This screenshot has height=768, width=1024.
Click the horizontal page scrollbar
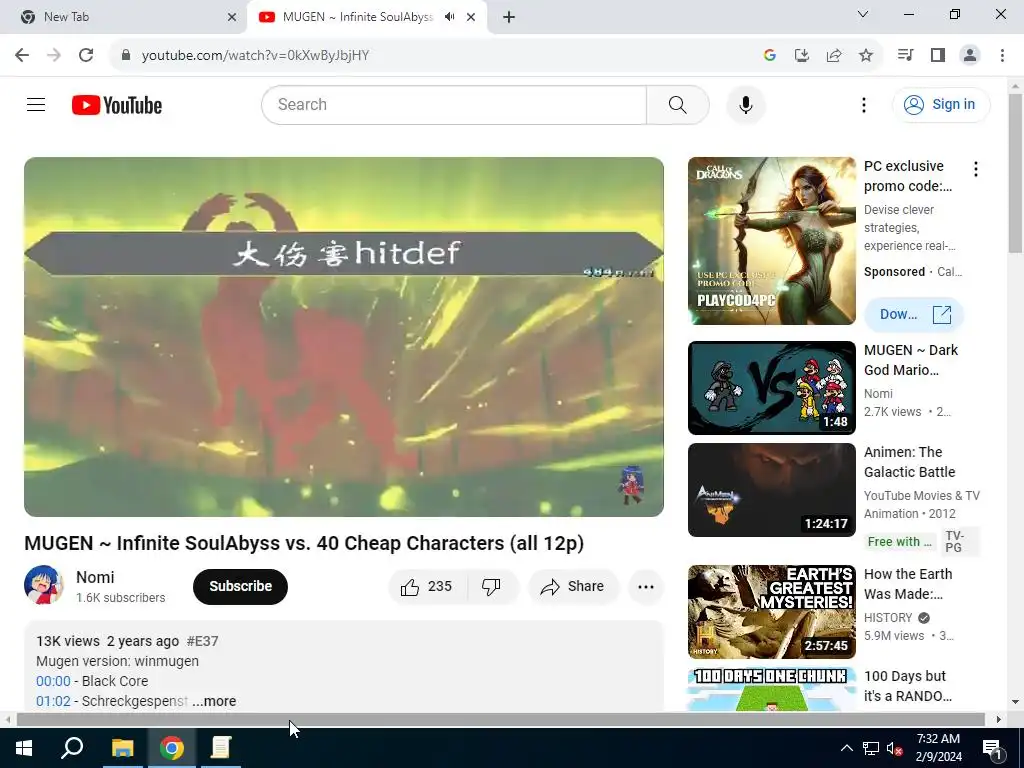pos(500,719)
